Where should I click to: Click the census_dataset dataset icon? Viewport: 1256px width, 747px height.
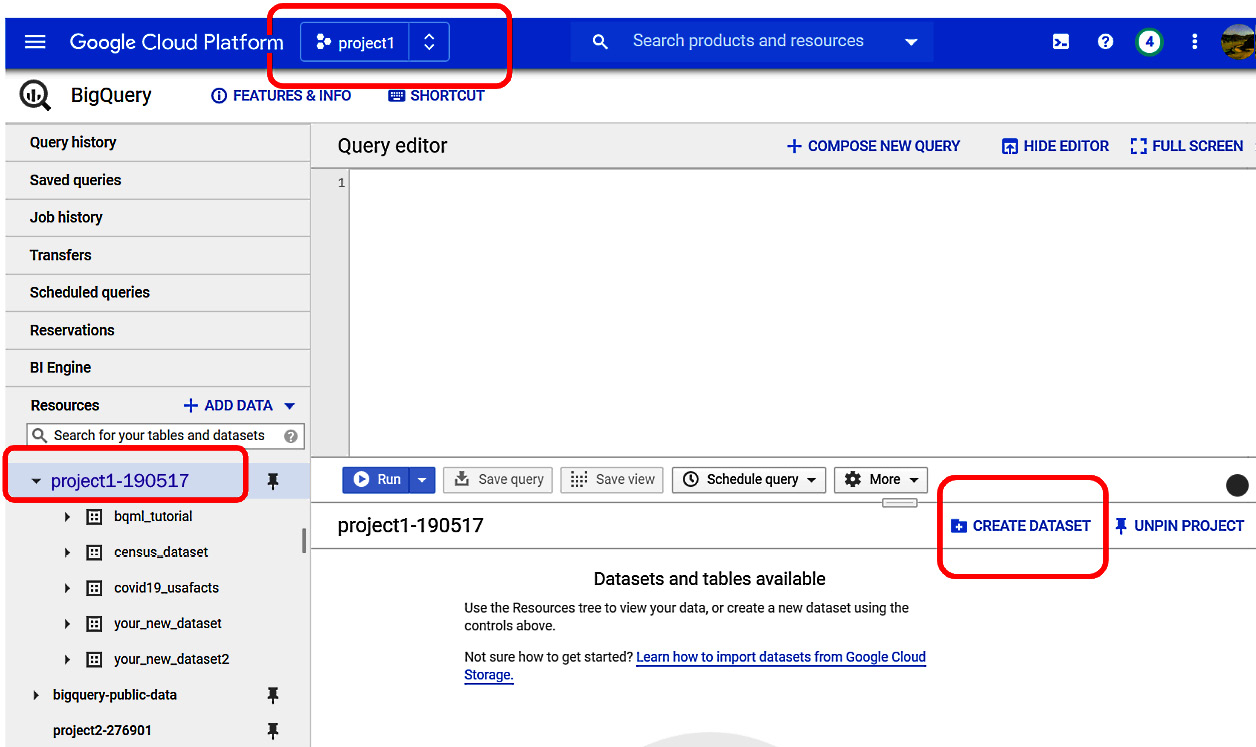[x=94, y=552]
